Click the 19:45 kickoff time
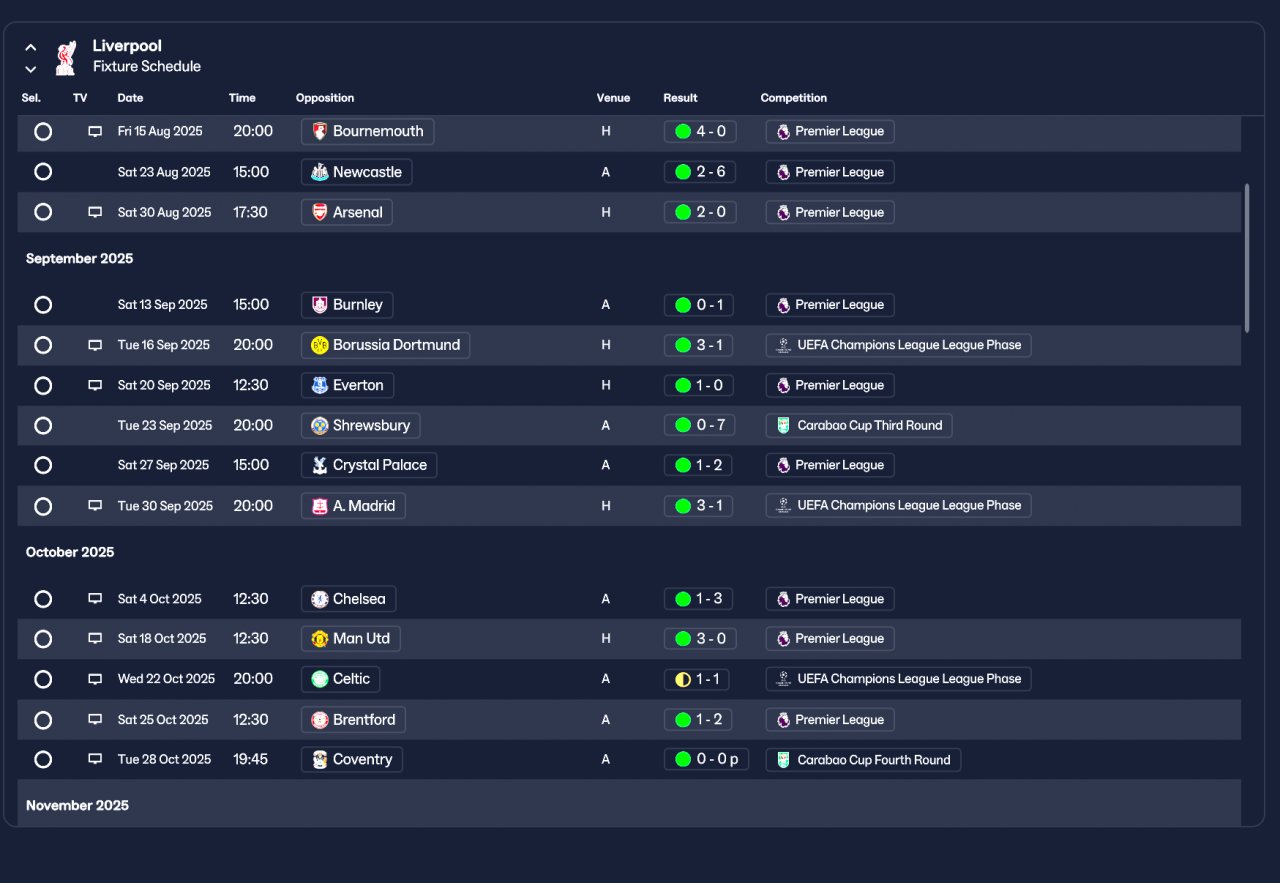The height and width of the screenshot is (883, 1280). pyautogui.click(x=250, y=760)
